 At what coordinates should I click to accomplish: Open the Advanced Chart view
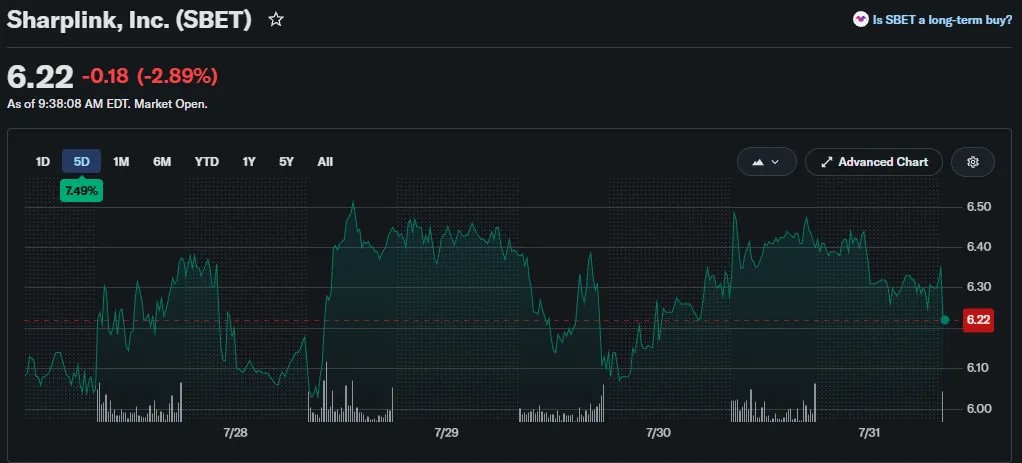tap(874, 162)
